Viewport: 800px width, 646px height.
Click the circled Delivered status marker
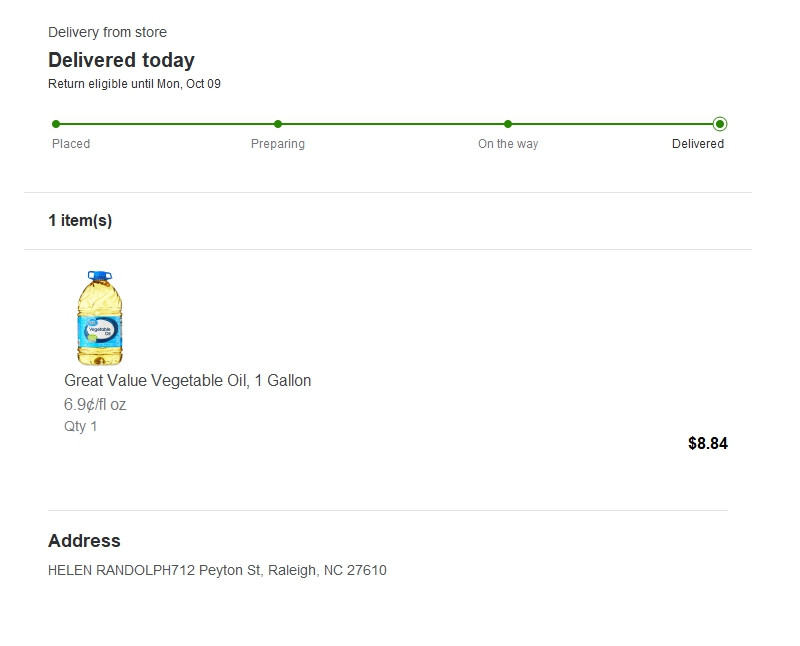tap(720, 124)
